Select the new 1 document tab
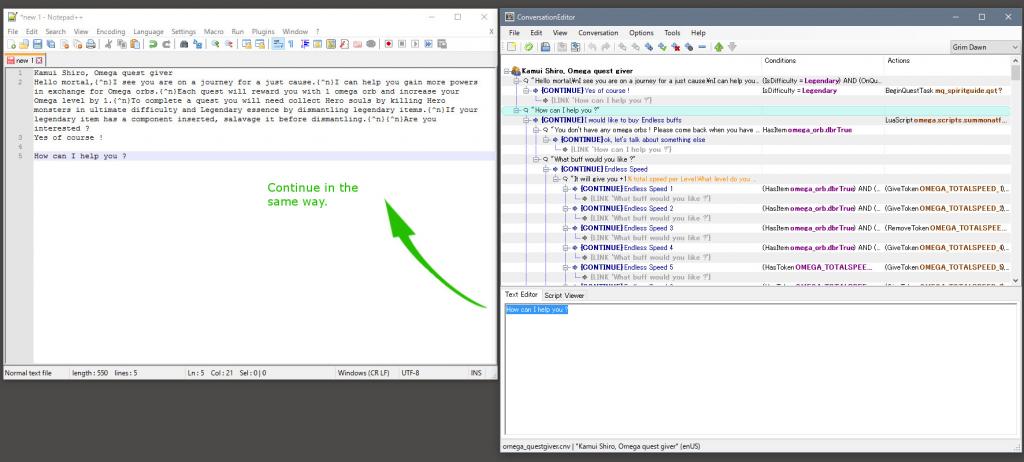1024x462 pixels. tap(25, 60)
